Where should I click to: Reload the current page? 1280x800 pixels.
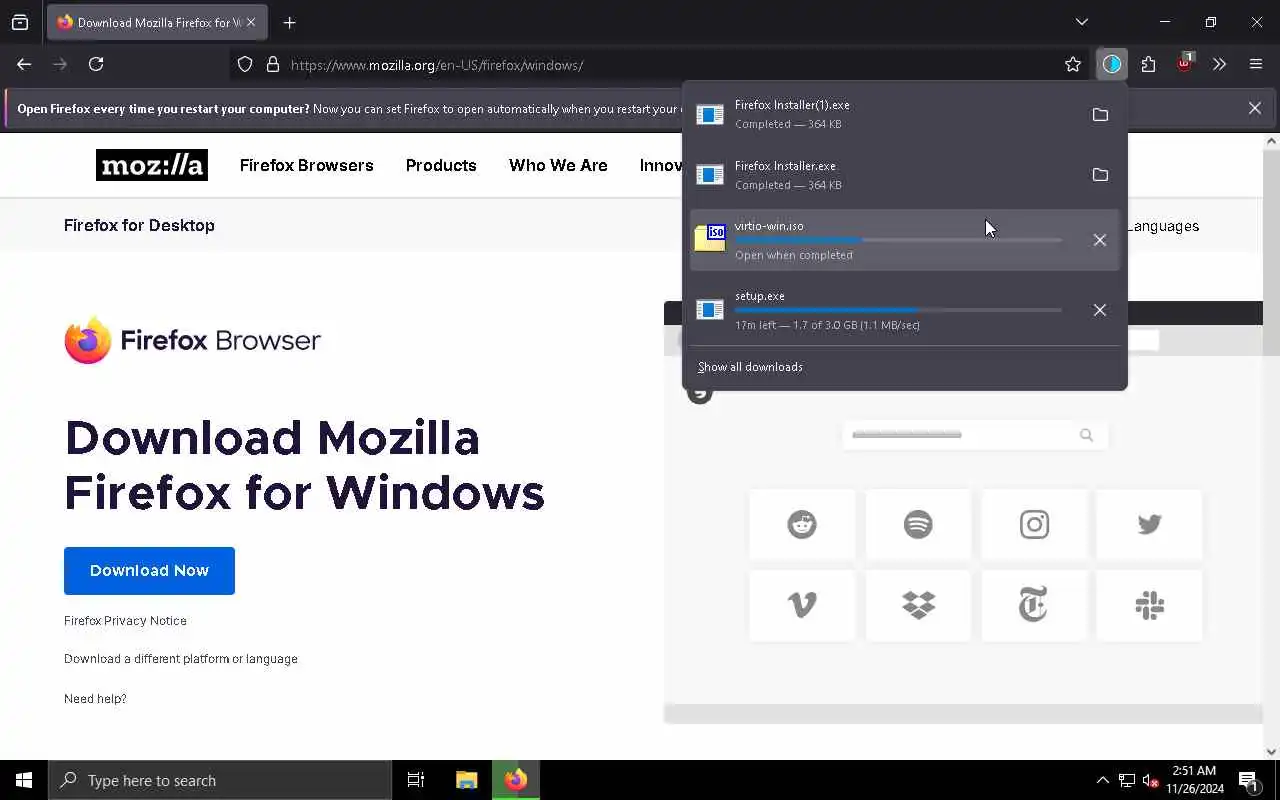96,64
